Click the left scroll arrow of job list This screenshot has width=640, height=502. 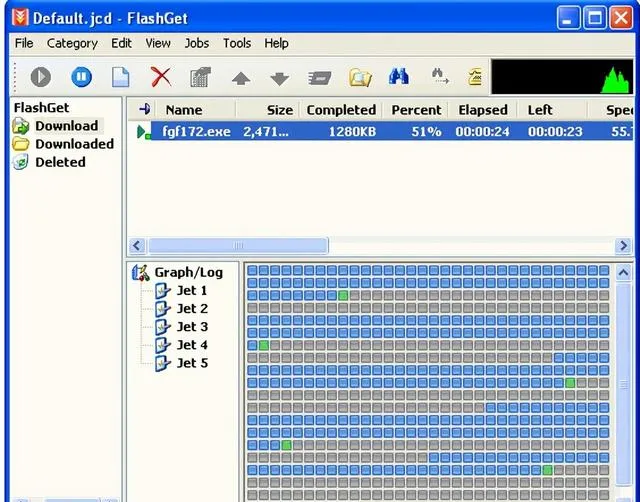coord(137,246)
